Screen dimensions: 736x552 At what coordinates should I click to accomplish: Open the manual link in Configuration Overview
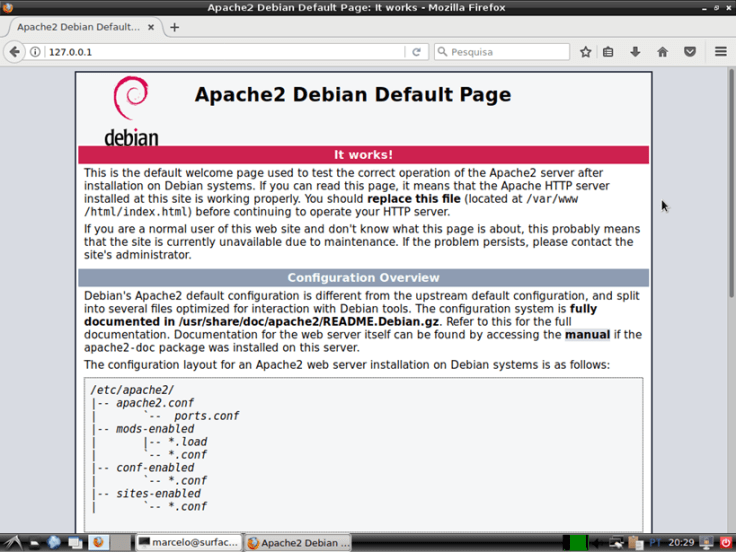click(586, 334)
